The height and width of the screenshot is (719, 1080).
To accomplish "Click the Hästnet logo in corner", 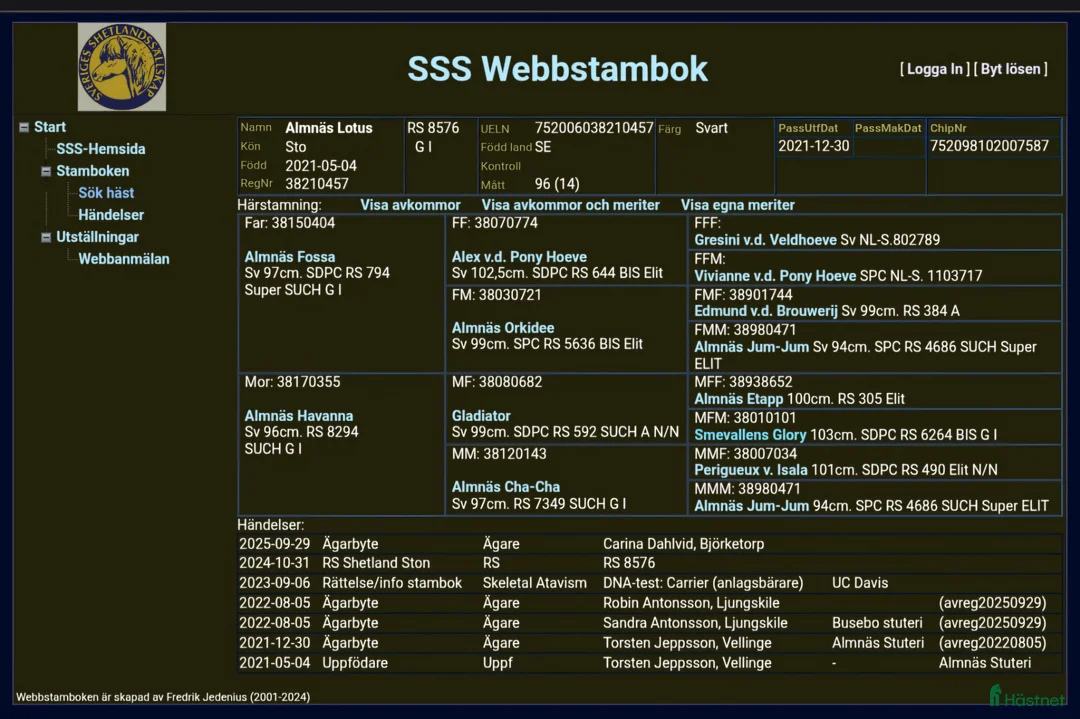I will [1028, 696].
